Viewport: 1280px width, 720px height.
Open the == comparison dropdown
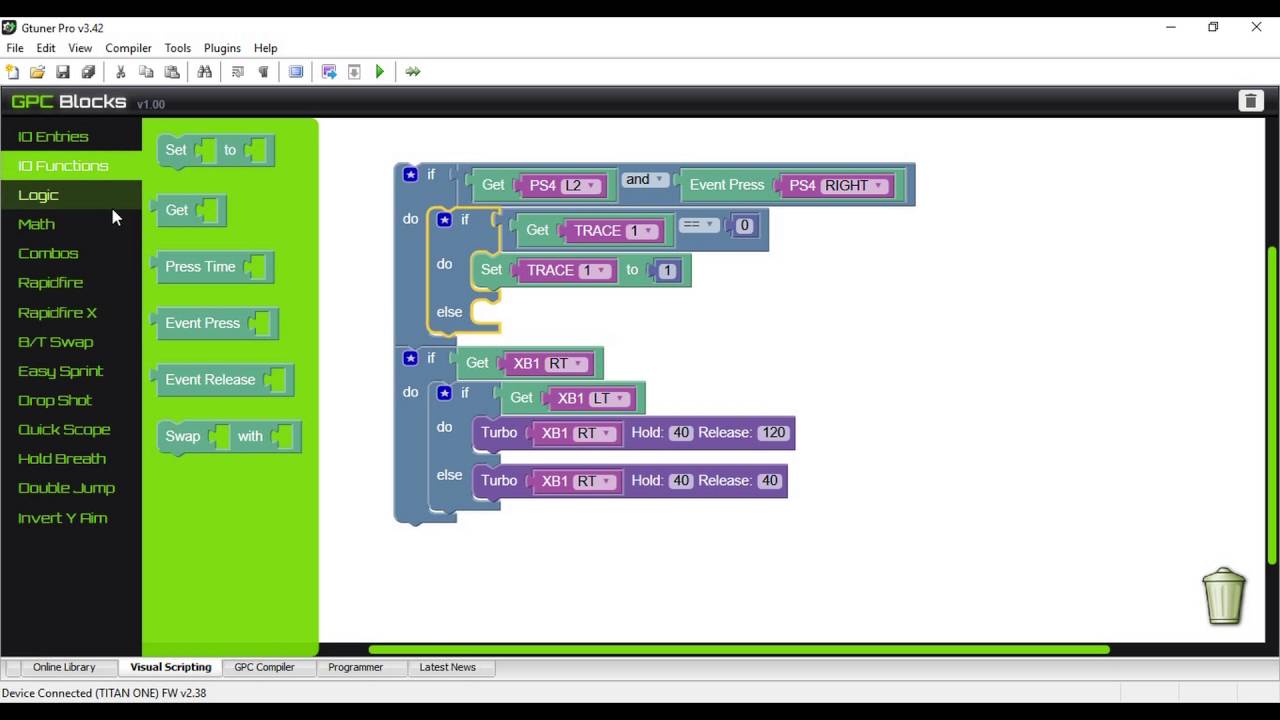pyautogui.click(x=699, y=225)
